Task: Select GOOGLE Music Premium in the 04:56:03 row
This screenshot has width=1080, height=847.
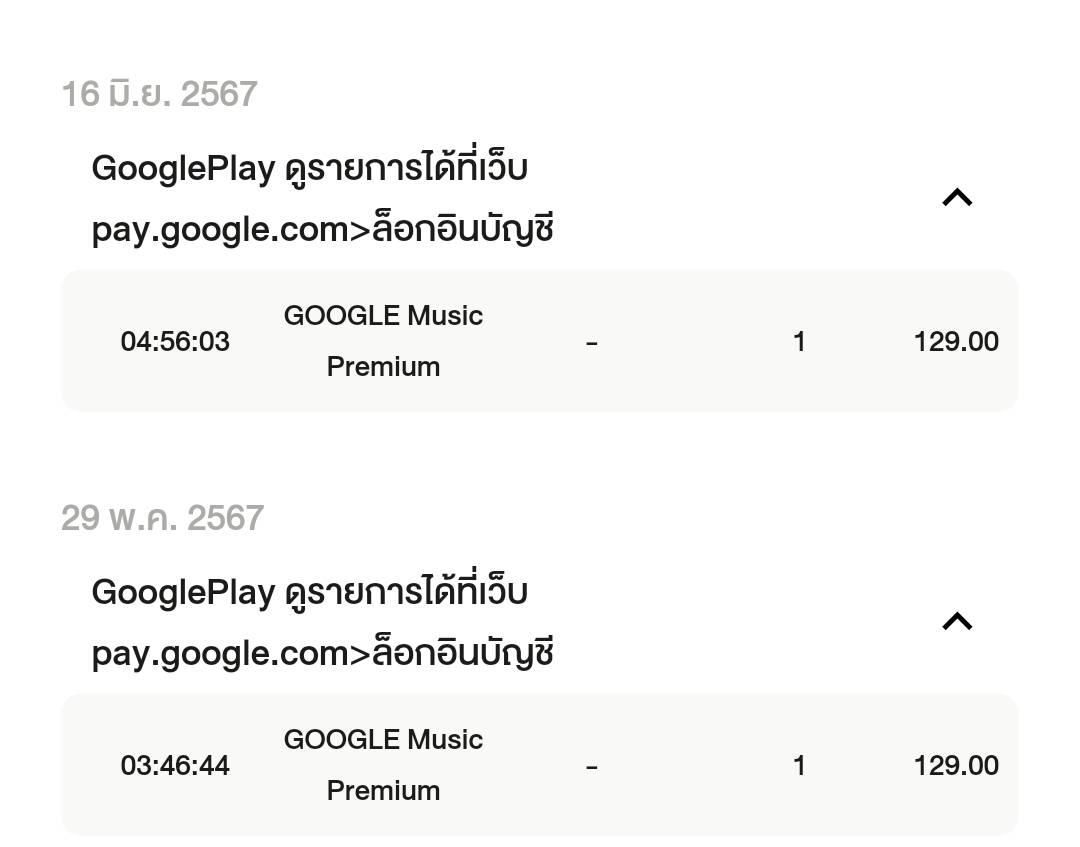Action: click(x=383, y=341)
